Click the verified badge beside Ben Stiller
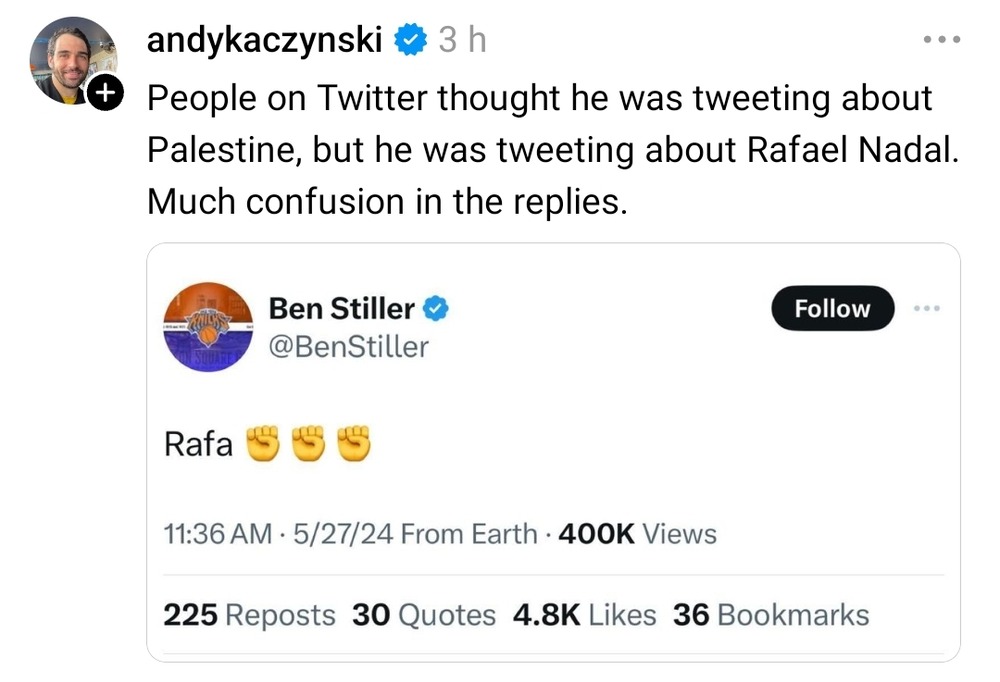The width and height of the screenshot is (1000, 682). click(x=434, y=309)
